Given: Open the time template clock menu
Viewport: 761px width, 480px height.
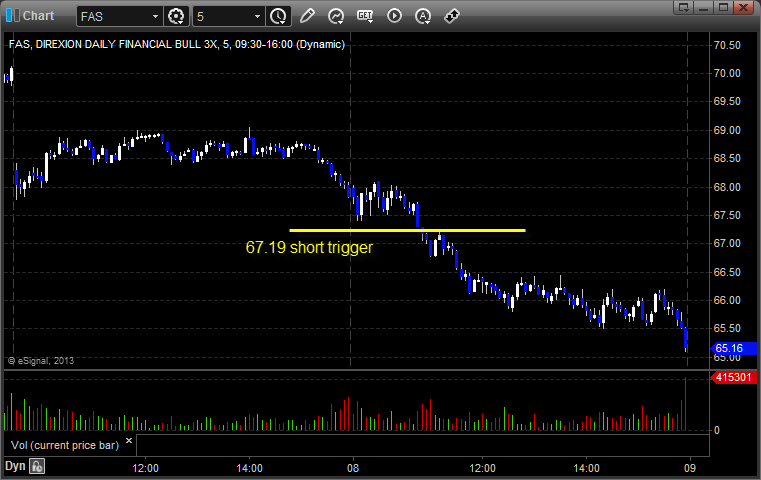Looking at the screenshot, I should [x=278, y=17].
